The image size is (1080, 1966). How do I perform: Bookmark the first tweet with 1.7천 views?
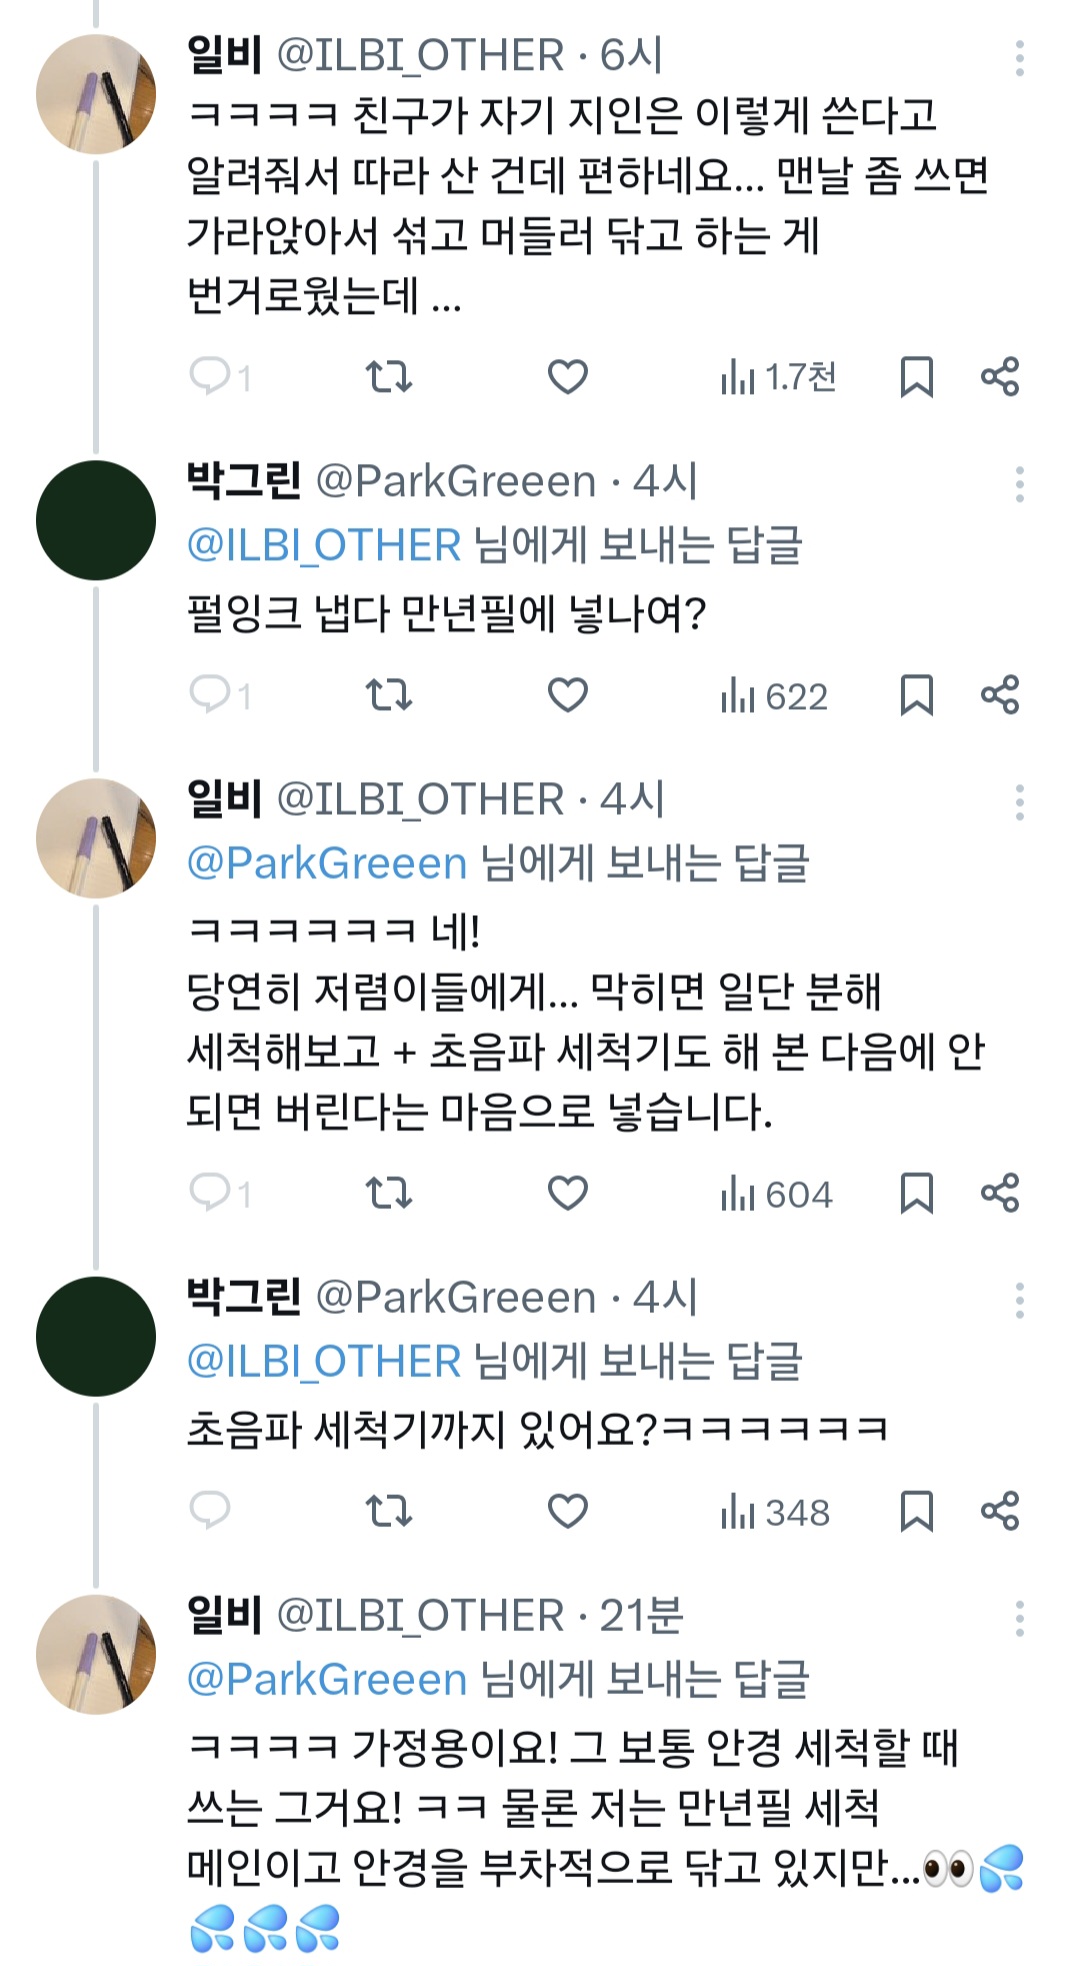point(916,377)
